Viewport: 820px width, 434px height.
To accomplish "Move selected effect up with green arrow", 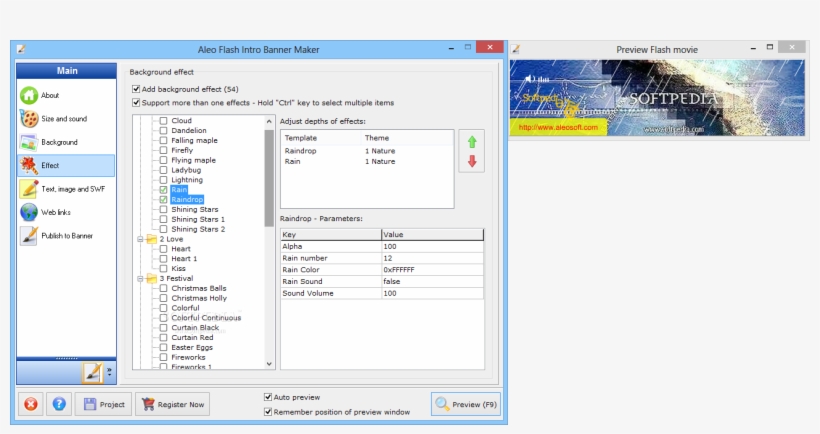I will pos(472,142).
